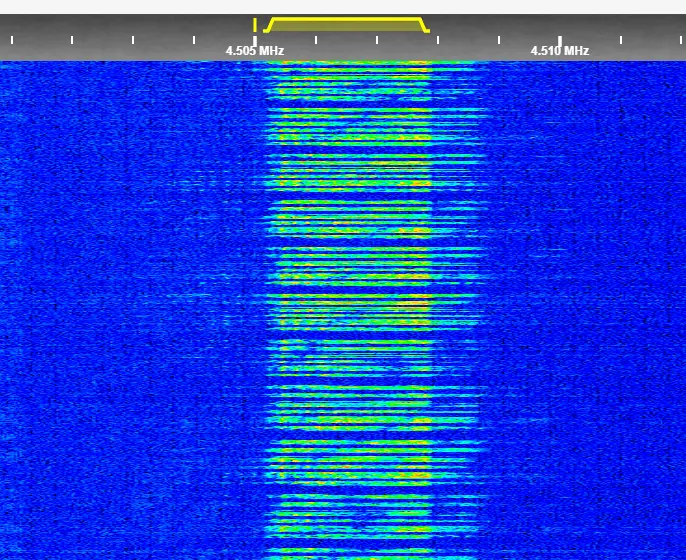The width and height of the screenshot is (686, 560).
Task: Select the leftmost tick on frequency scale
Action: 12,40
